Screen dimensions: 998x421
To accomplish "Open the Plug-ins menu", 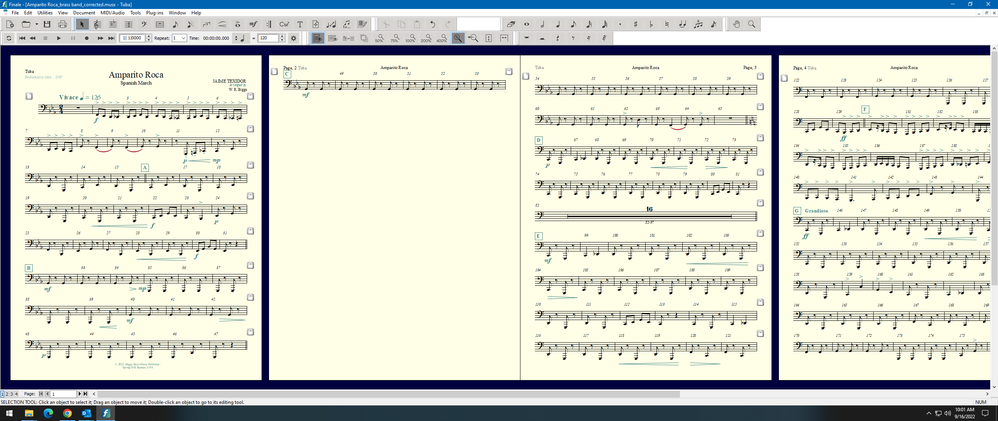I will pos(154,13).
